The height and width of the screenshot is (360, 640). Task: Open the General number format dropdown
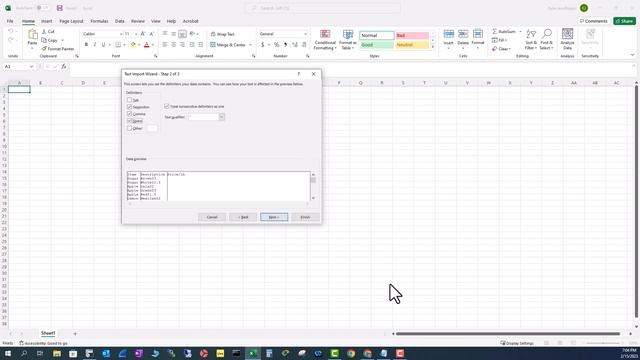305,34
